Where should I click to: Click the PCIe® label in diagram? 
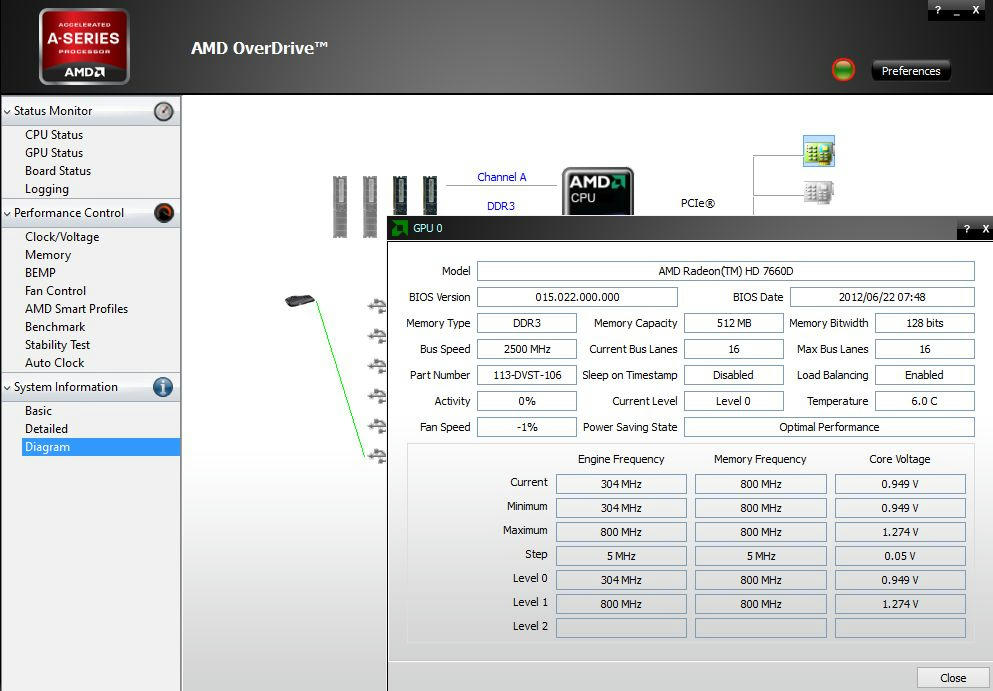point(698,203)
